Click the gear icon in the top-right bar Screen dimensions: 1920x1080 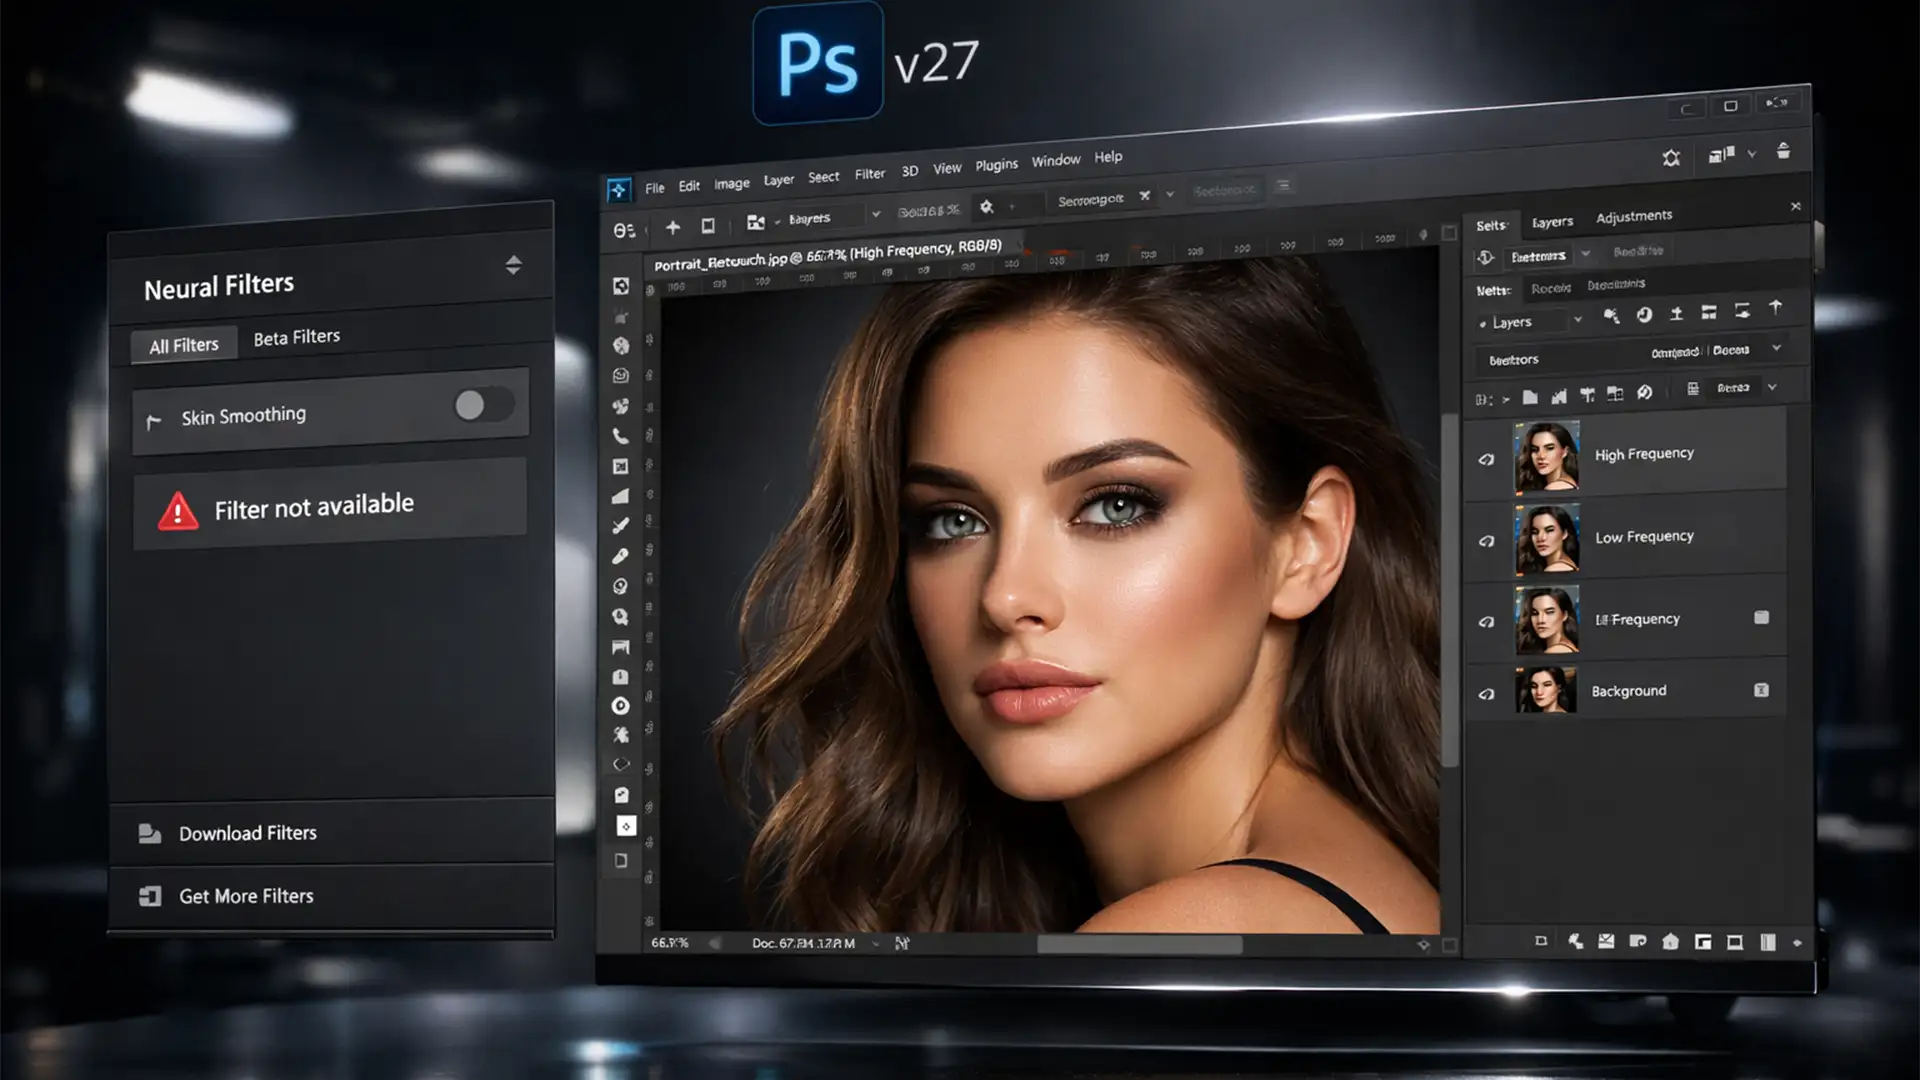1670,157
